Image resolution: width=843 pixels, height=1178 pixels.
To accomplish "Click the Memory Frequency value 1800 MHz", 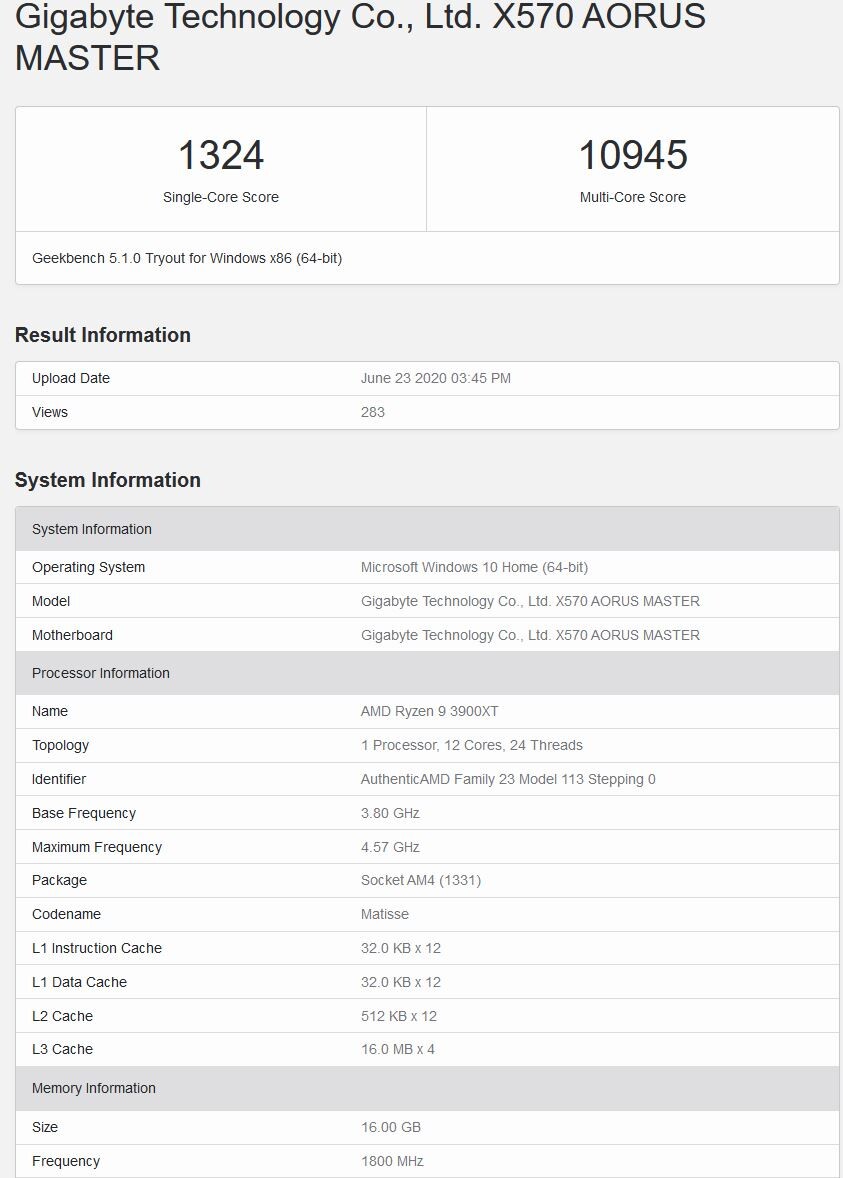I will pyautogui.click(x=392, y=1161).
